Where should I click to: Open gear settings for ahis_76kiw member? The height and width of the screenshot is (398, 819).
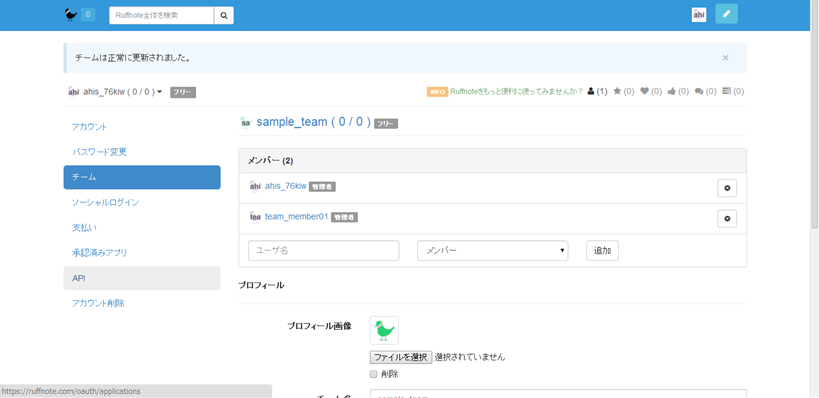point(727,189)
